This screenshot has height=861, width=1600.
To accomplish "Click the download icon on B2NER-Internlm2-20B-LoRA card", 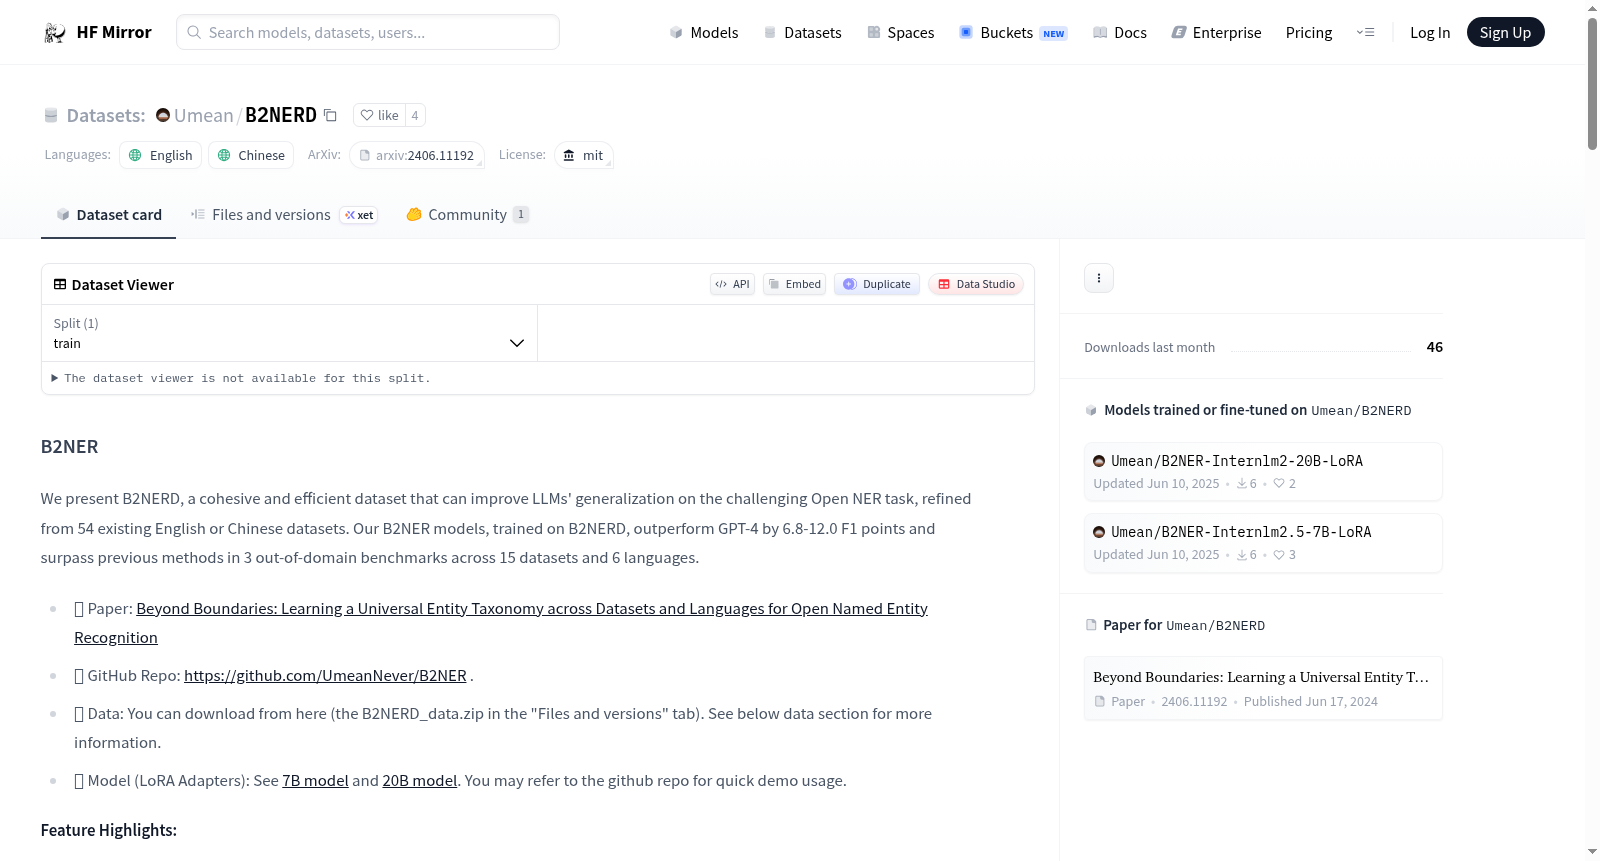I will point(1242,484).
